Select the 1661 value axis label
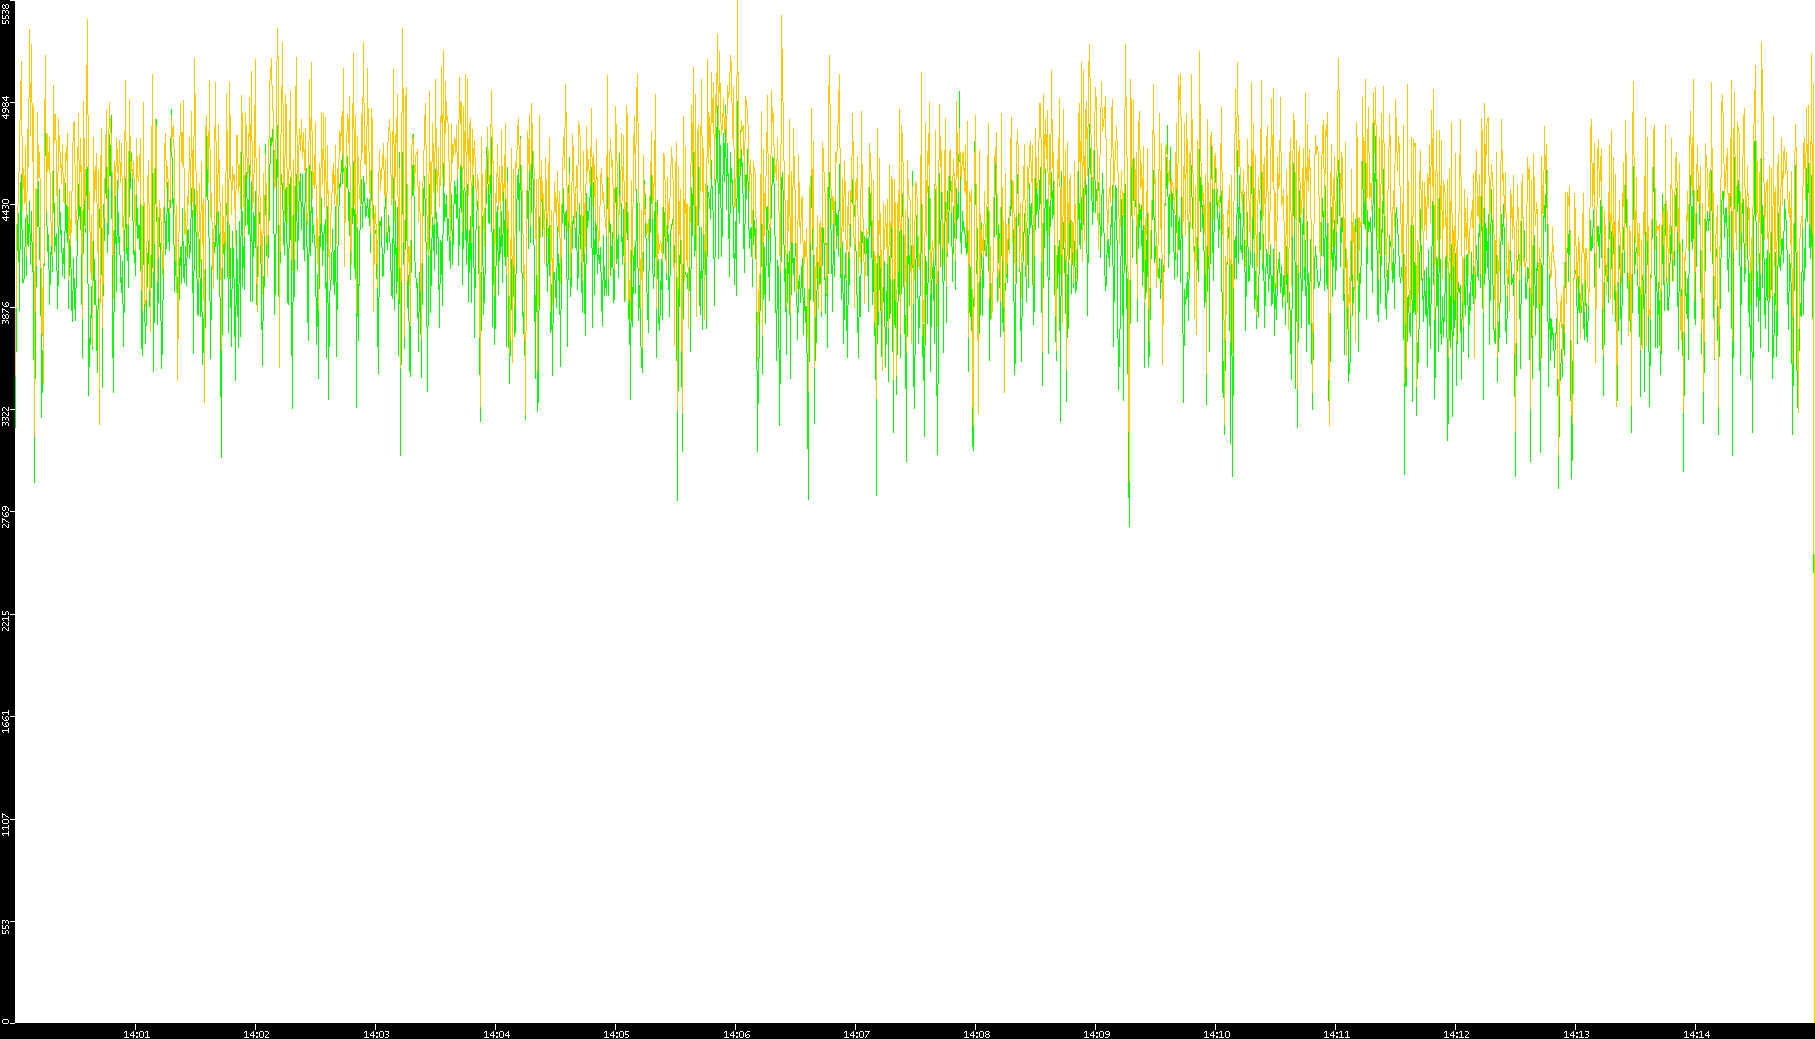The height and width of the screenshot is (1039, 1815). coord(6,722)
